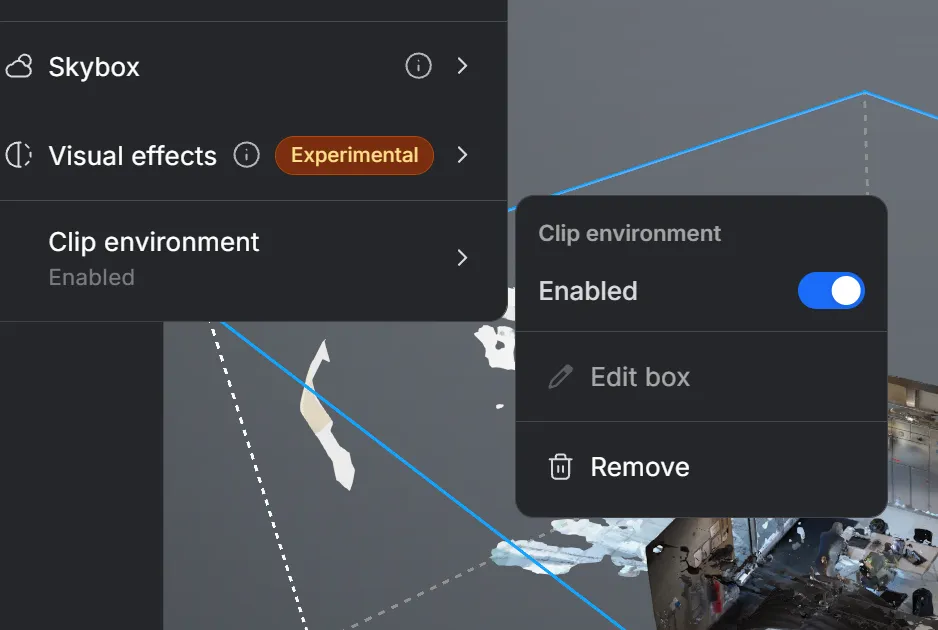Choose Edit box text in popup
938x630 pixels.
point(640,377)
